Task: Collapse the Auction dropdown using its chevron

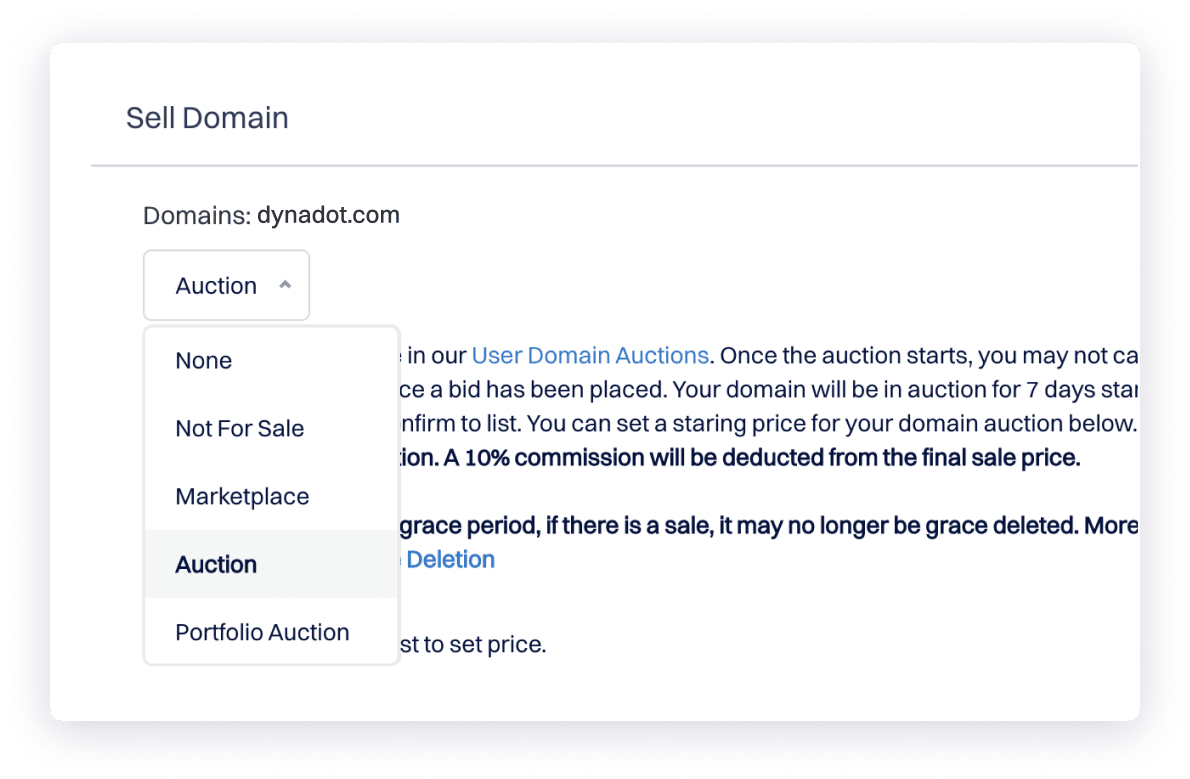Action: (x=283, y=283)
